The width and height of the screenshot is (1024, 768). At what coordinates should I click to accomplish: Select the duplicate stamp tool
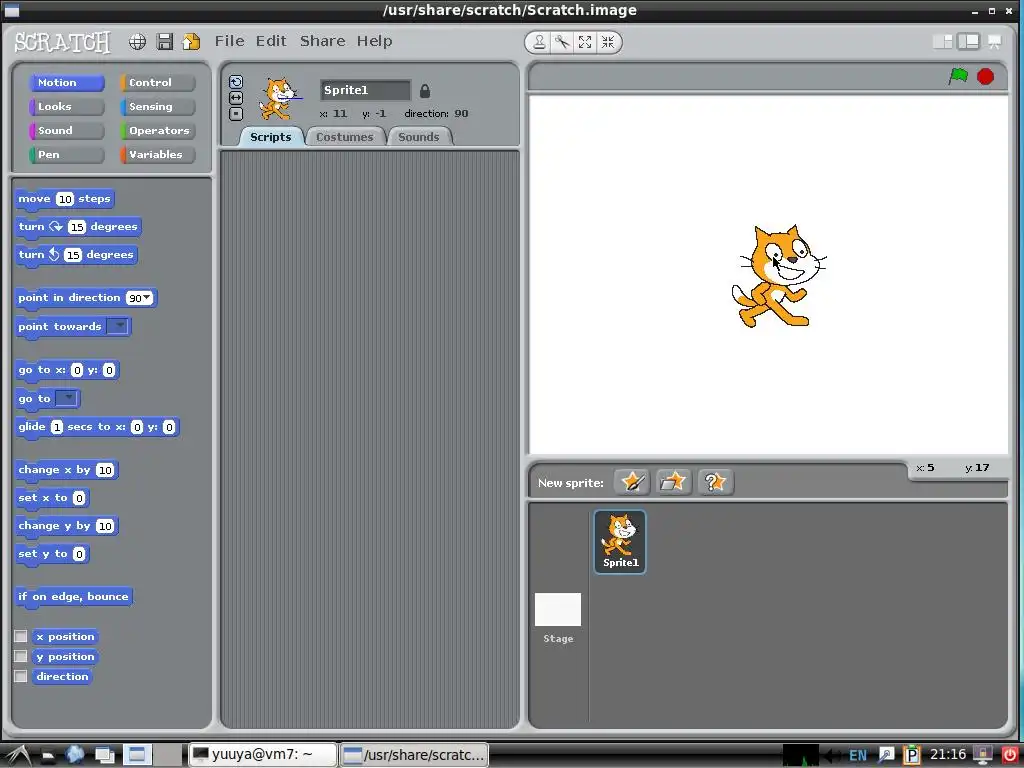click(539, 42)
